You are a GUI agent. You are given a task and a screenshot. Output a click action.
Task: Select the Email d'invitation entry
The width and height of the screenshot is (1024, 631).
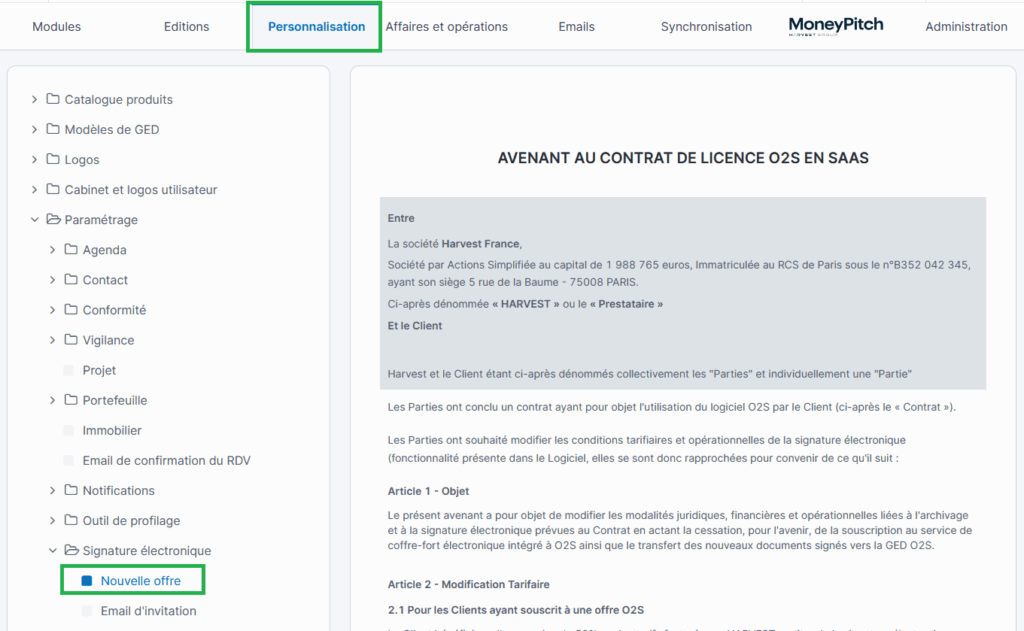pyautogui.click(x=148, y=611)
